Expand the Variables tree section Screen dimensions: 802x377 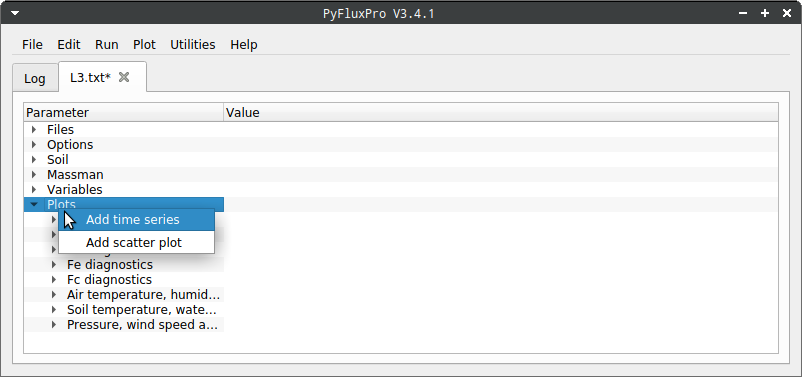pyautogui.click(x=34, y=190)
